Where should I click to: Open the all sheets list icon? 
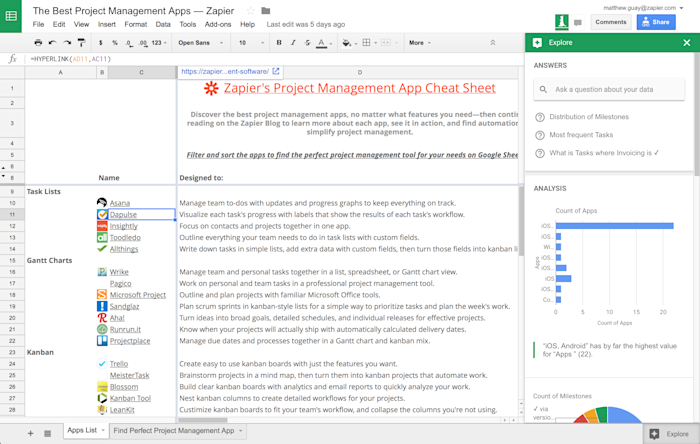pyautogui.click(x=47, y=433)
